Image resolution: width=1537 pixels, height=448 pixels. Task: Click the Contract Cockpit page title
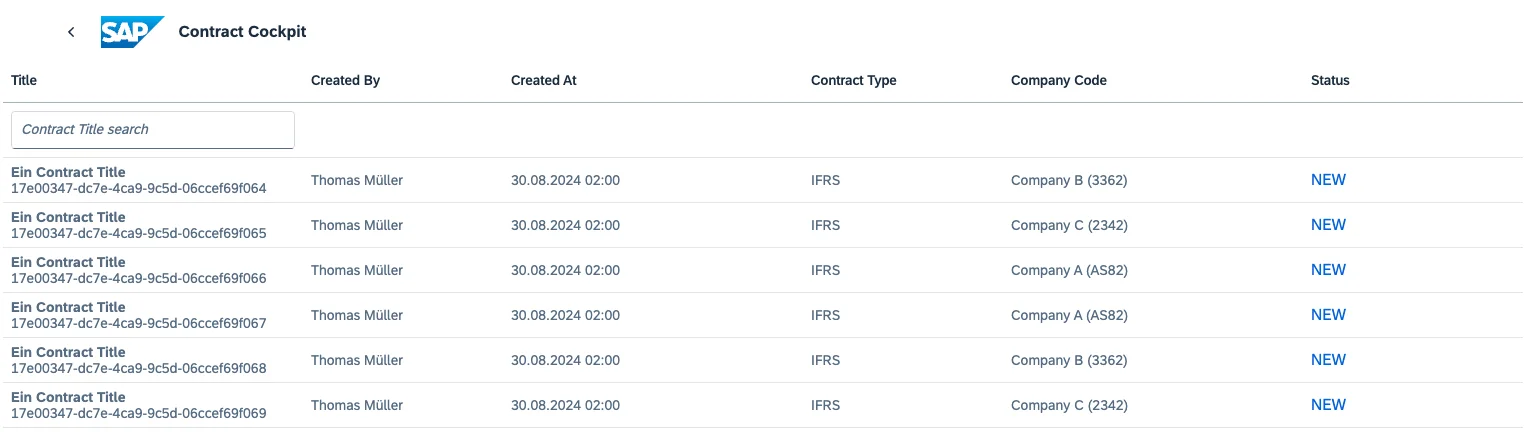[242, 32]
